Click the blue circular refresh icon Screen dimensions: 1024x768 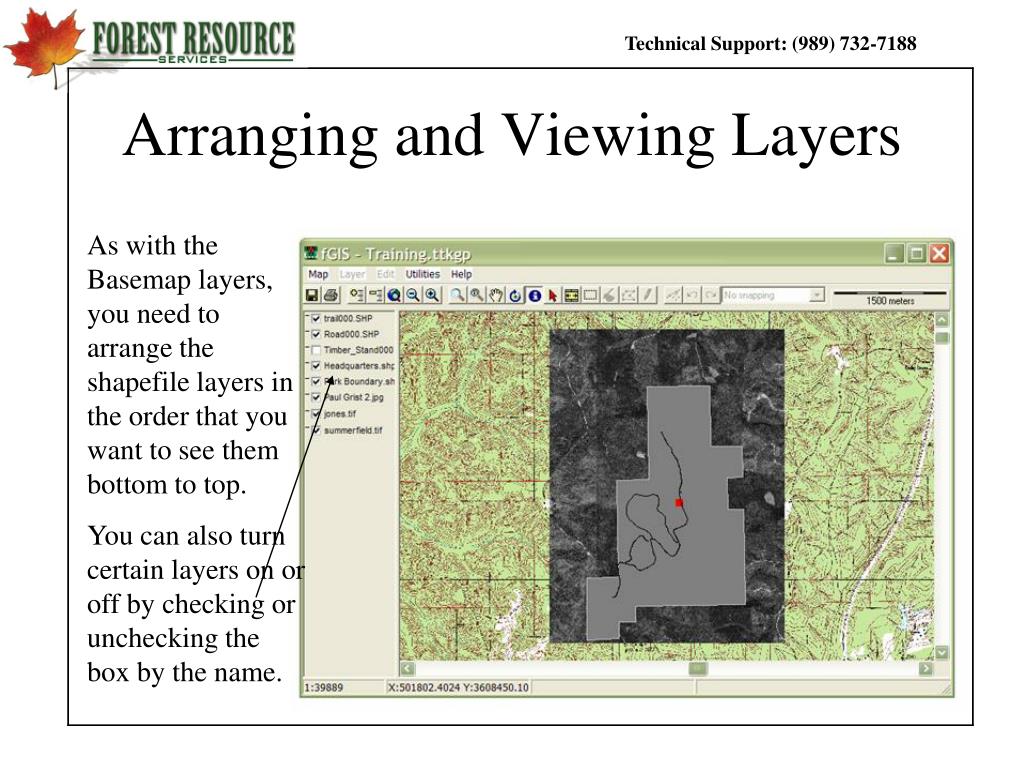(515, 296)
